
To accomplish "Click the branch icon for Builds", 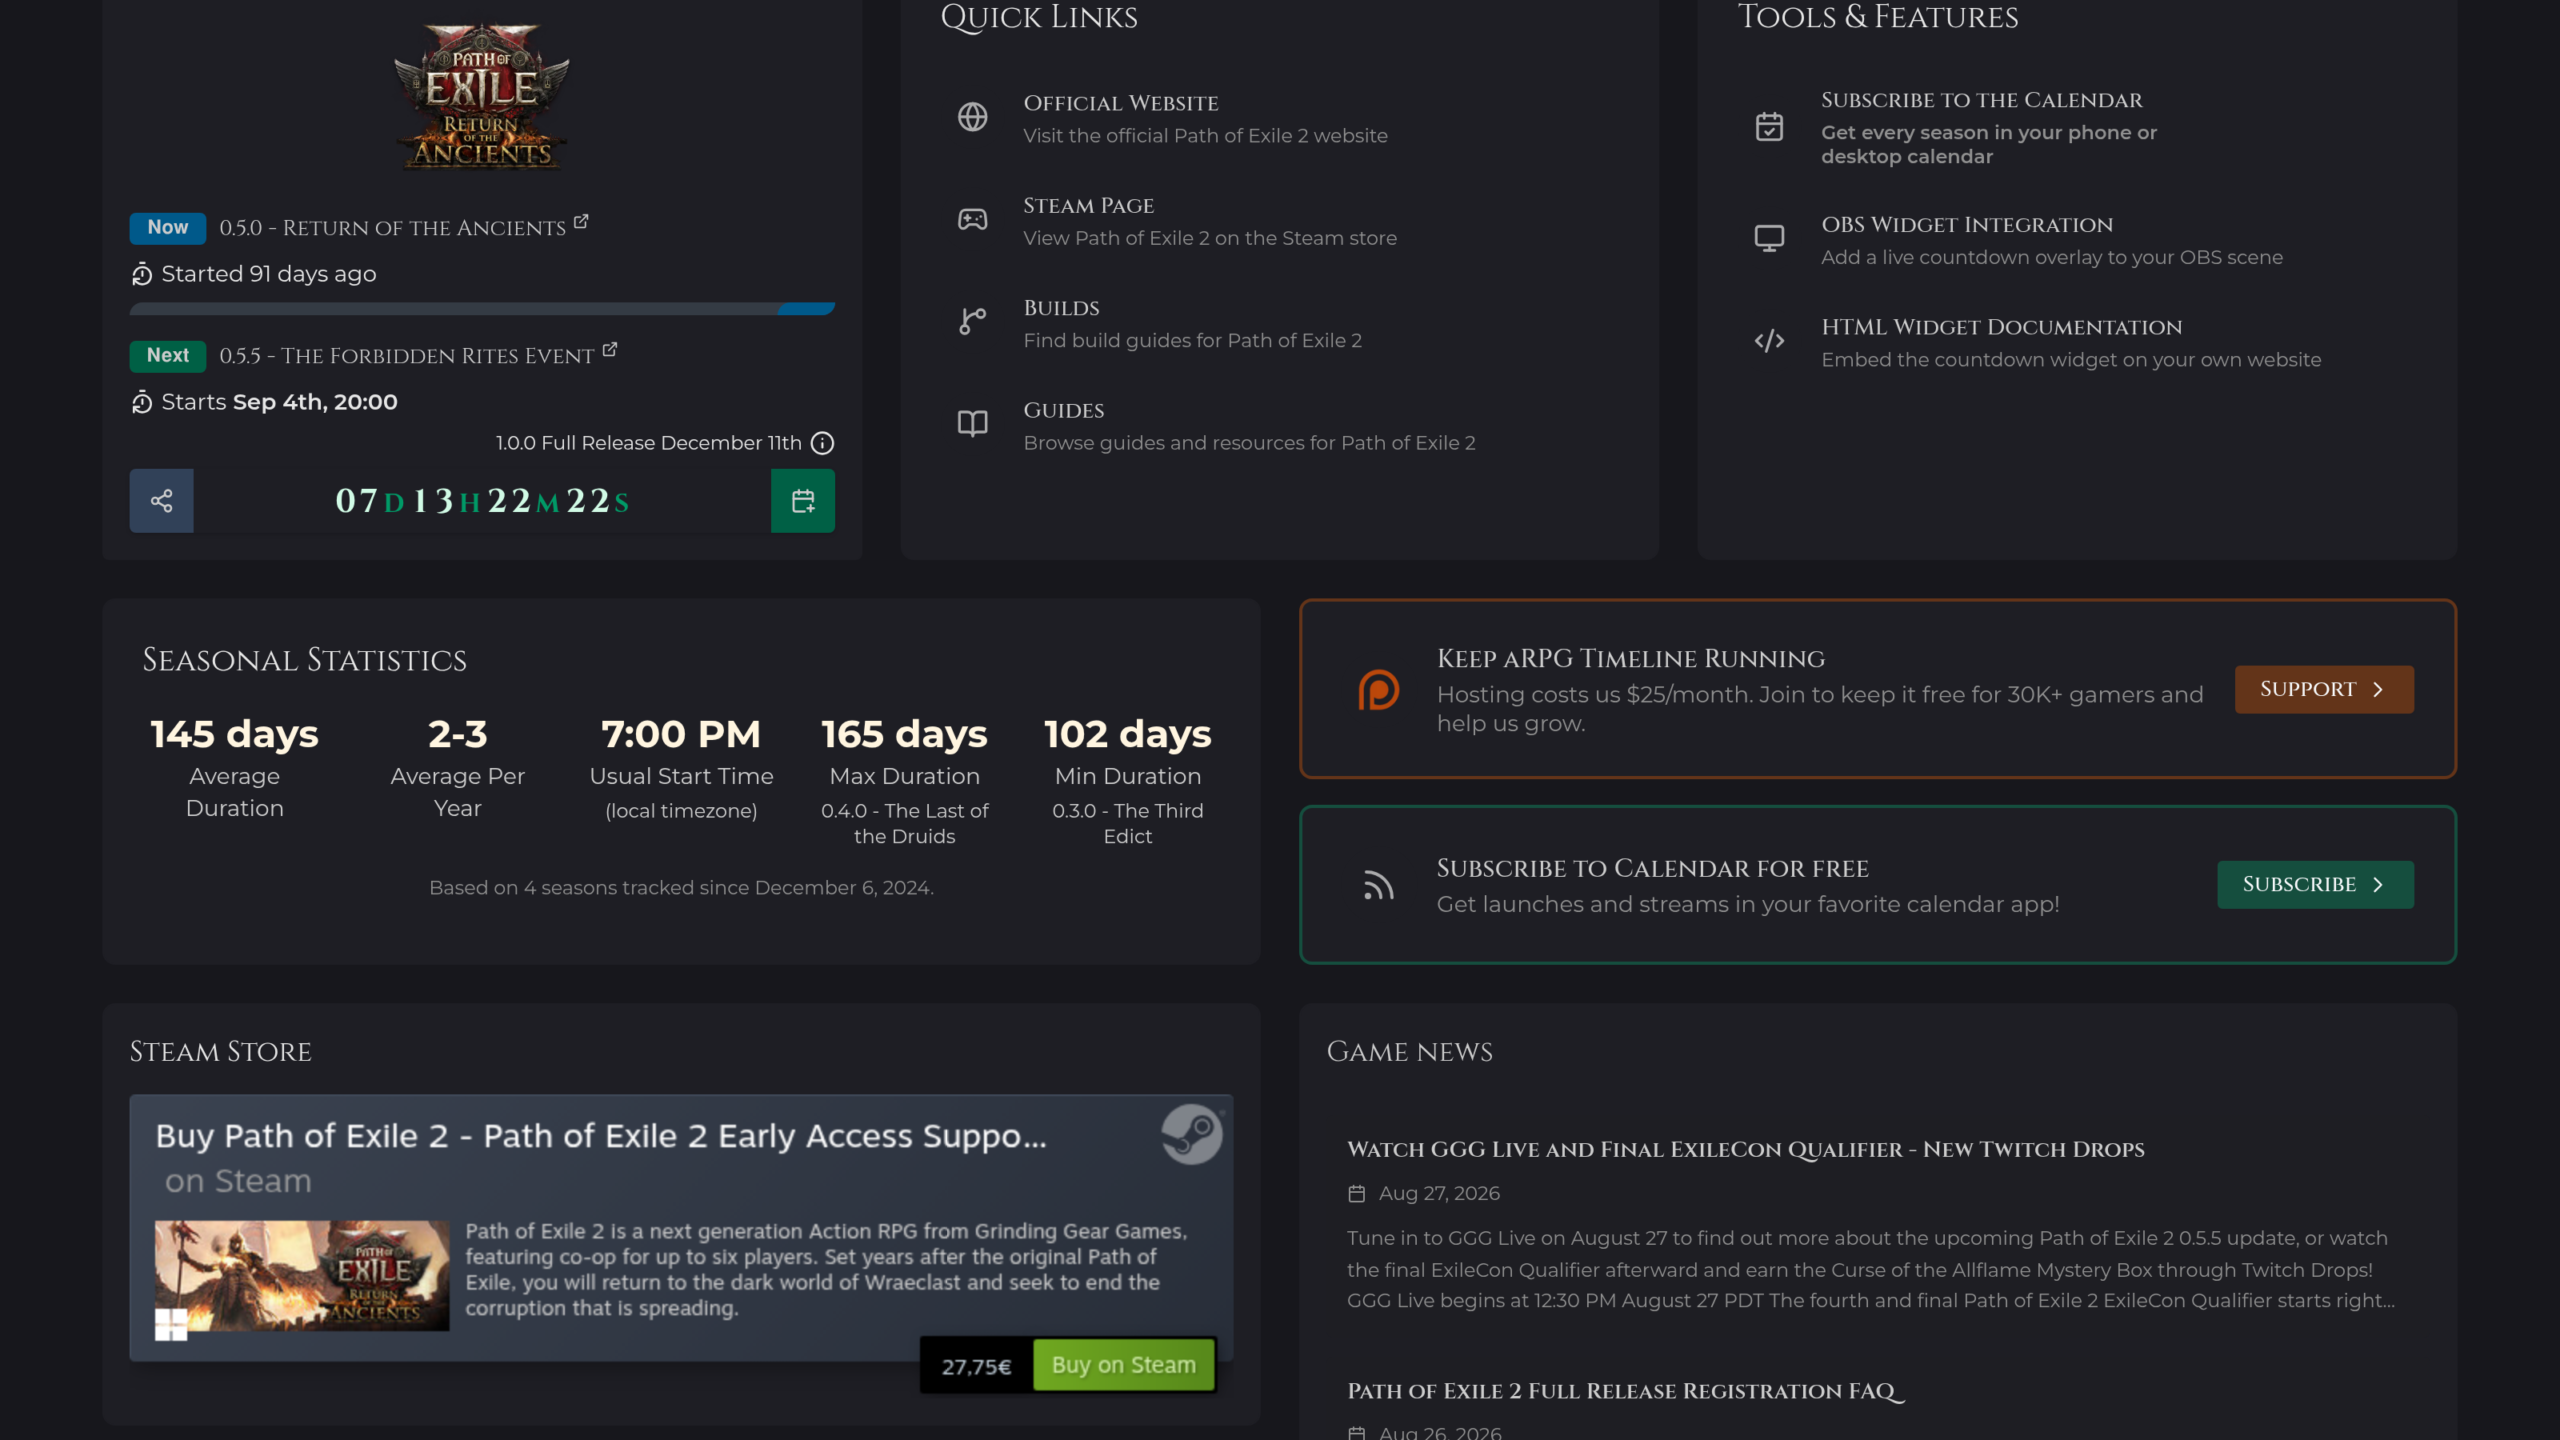I will click(x=973, y=322).
